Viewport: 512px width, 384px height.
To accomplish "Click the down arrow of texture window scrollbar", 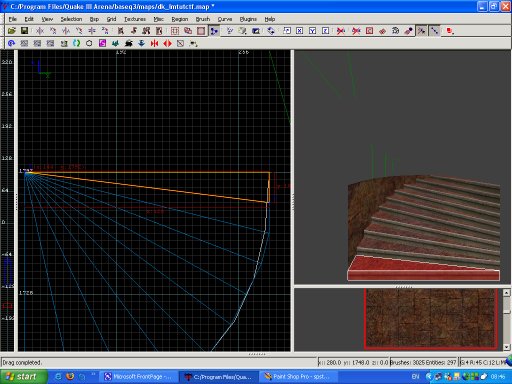I will coord(506,347).
